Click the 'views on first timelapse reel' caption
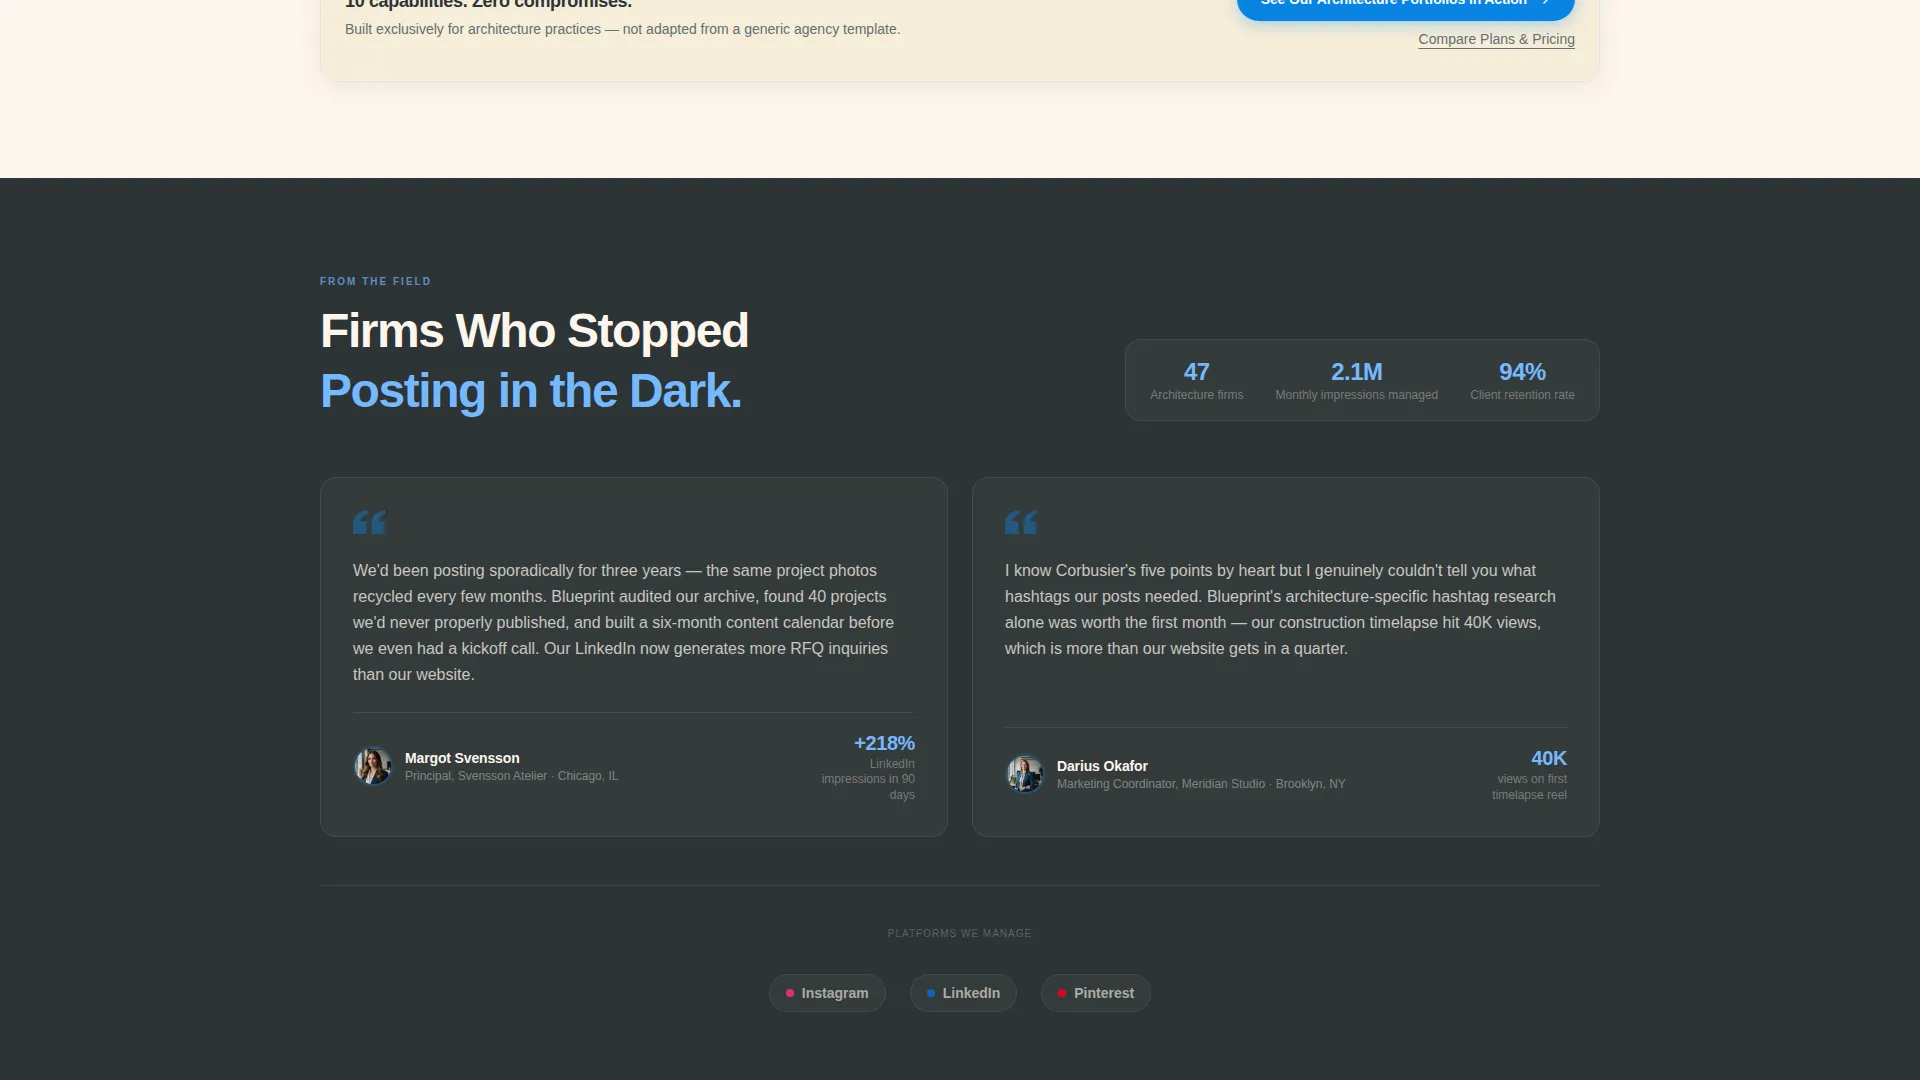The height and width of the screenshot is (1080, 1920). 1529,787
